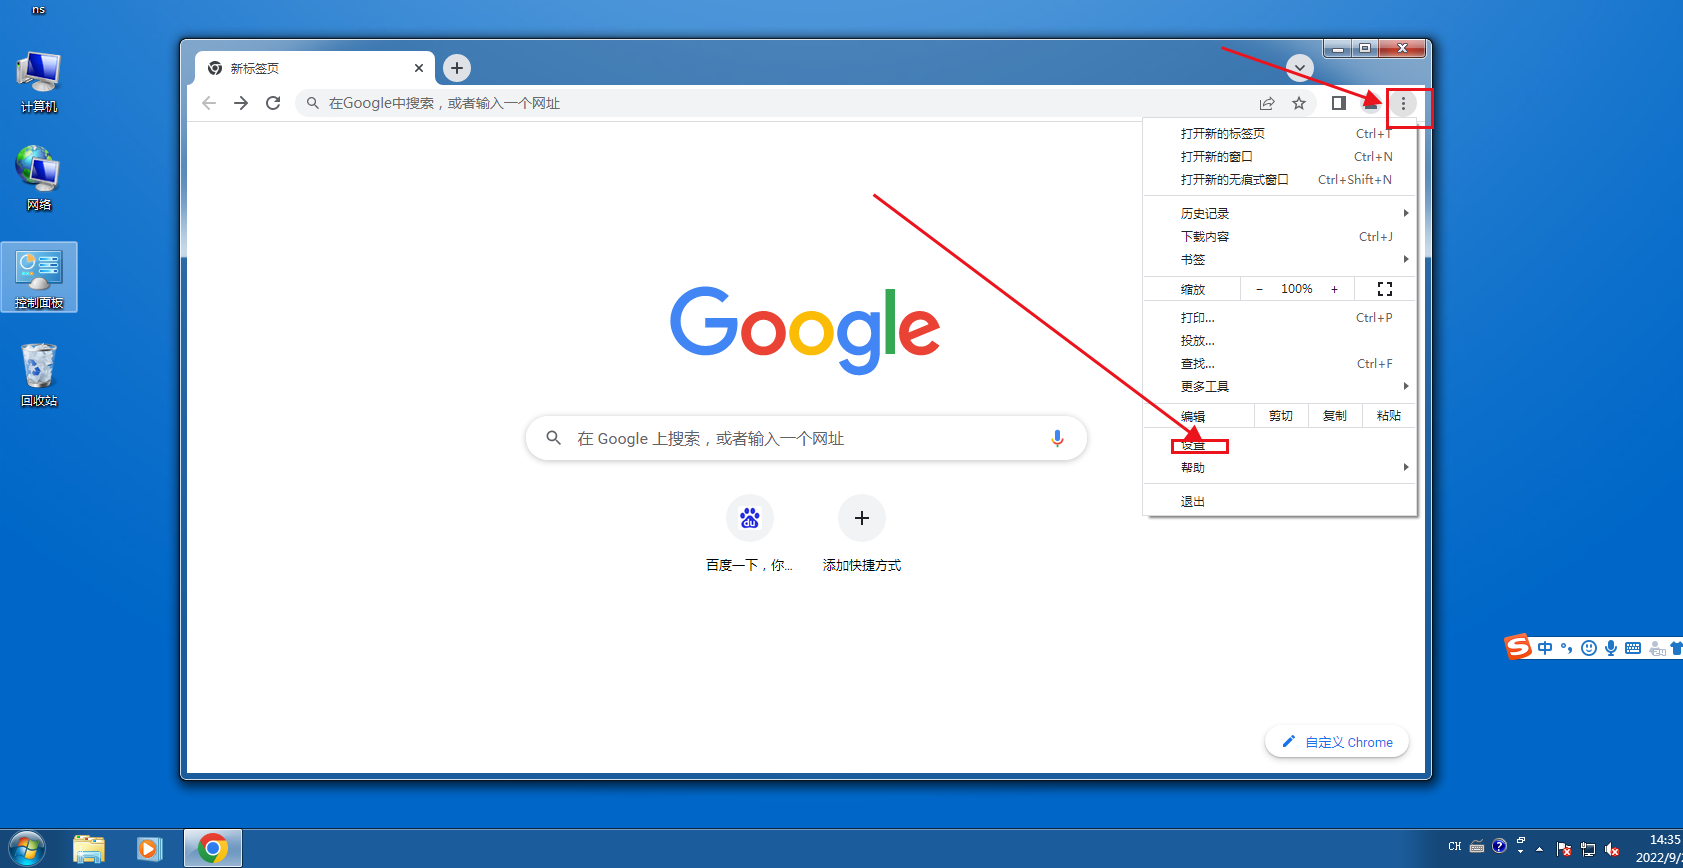Click the tray keyboard icon
This screenshot has width=1683, height=868.
pyautogui.click(x=1477, y=846)
